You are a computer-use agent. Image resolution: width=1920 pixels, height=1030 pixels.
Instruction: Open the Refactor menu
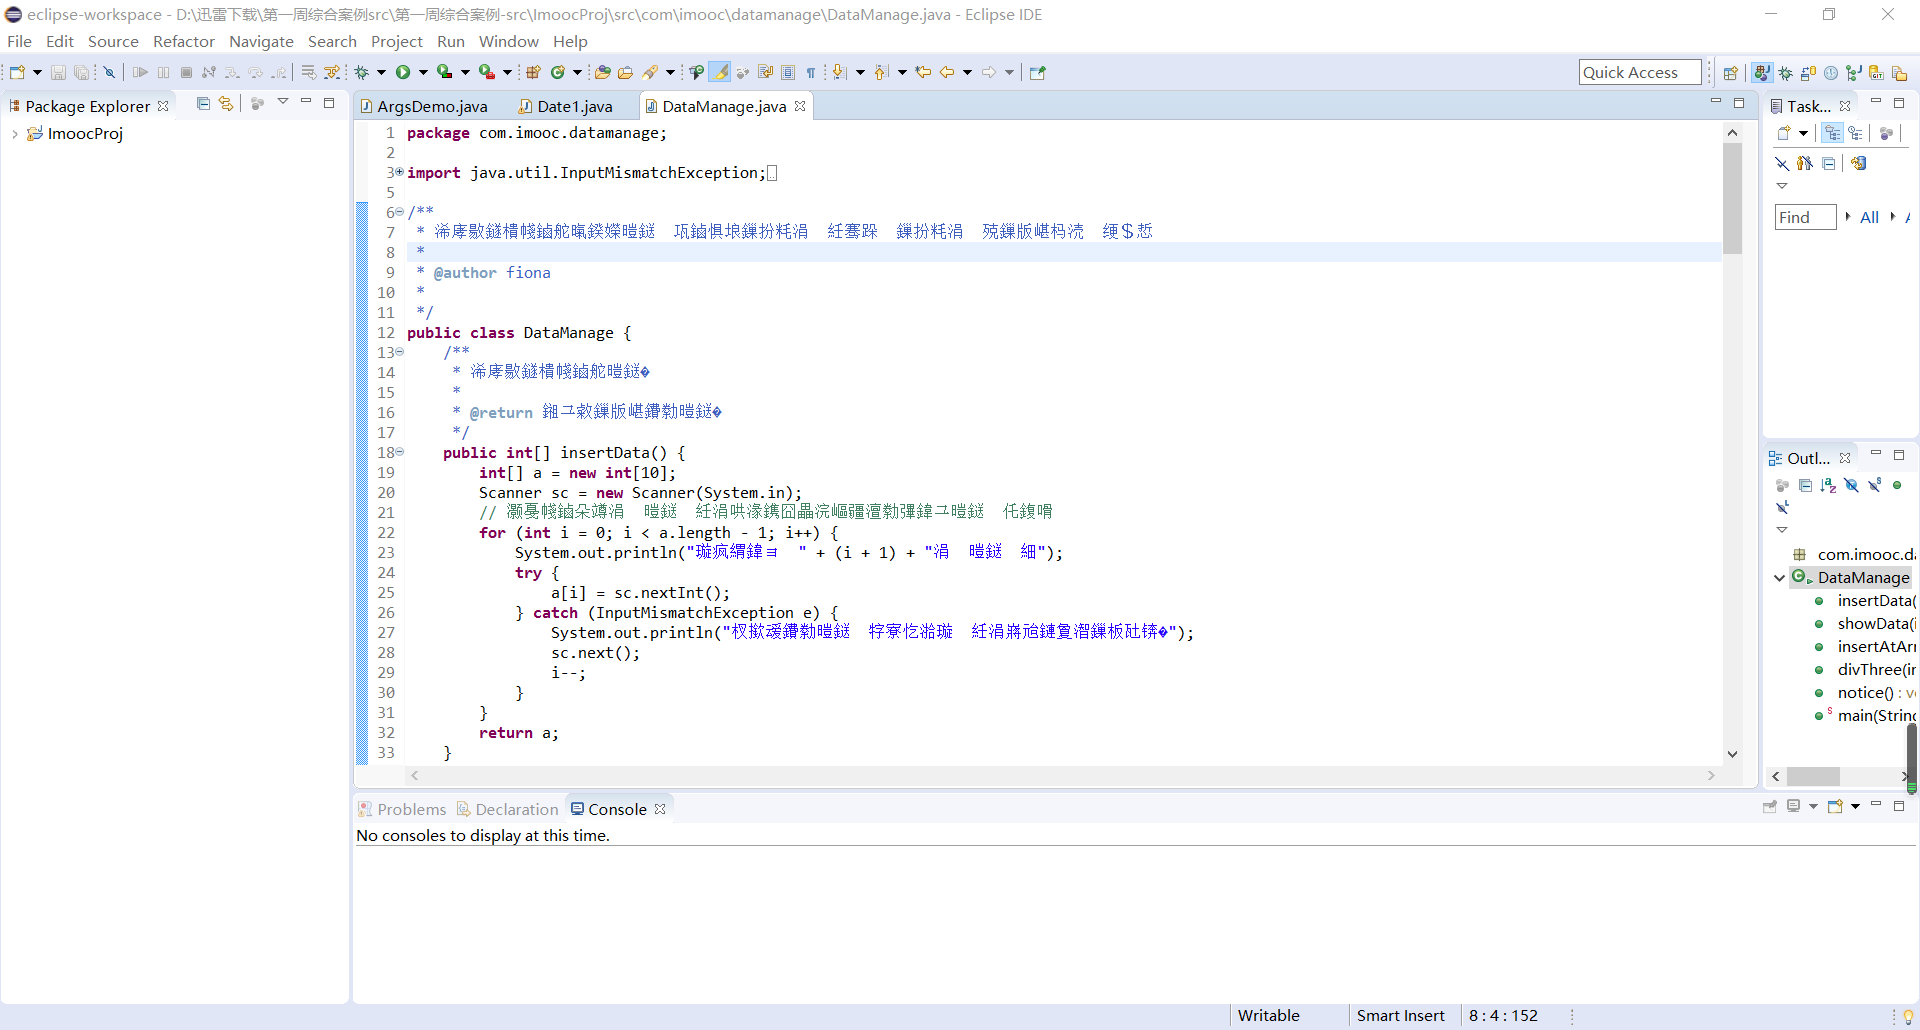point(184,41)
